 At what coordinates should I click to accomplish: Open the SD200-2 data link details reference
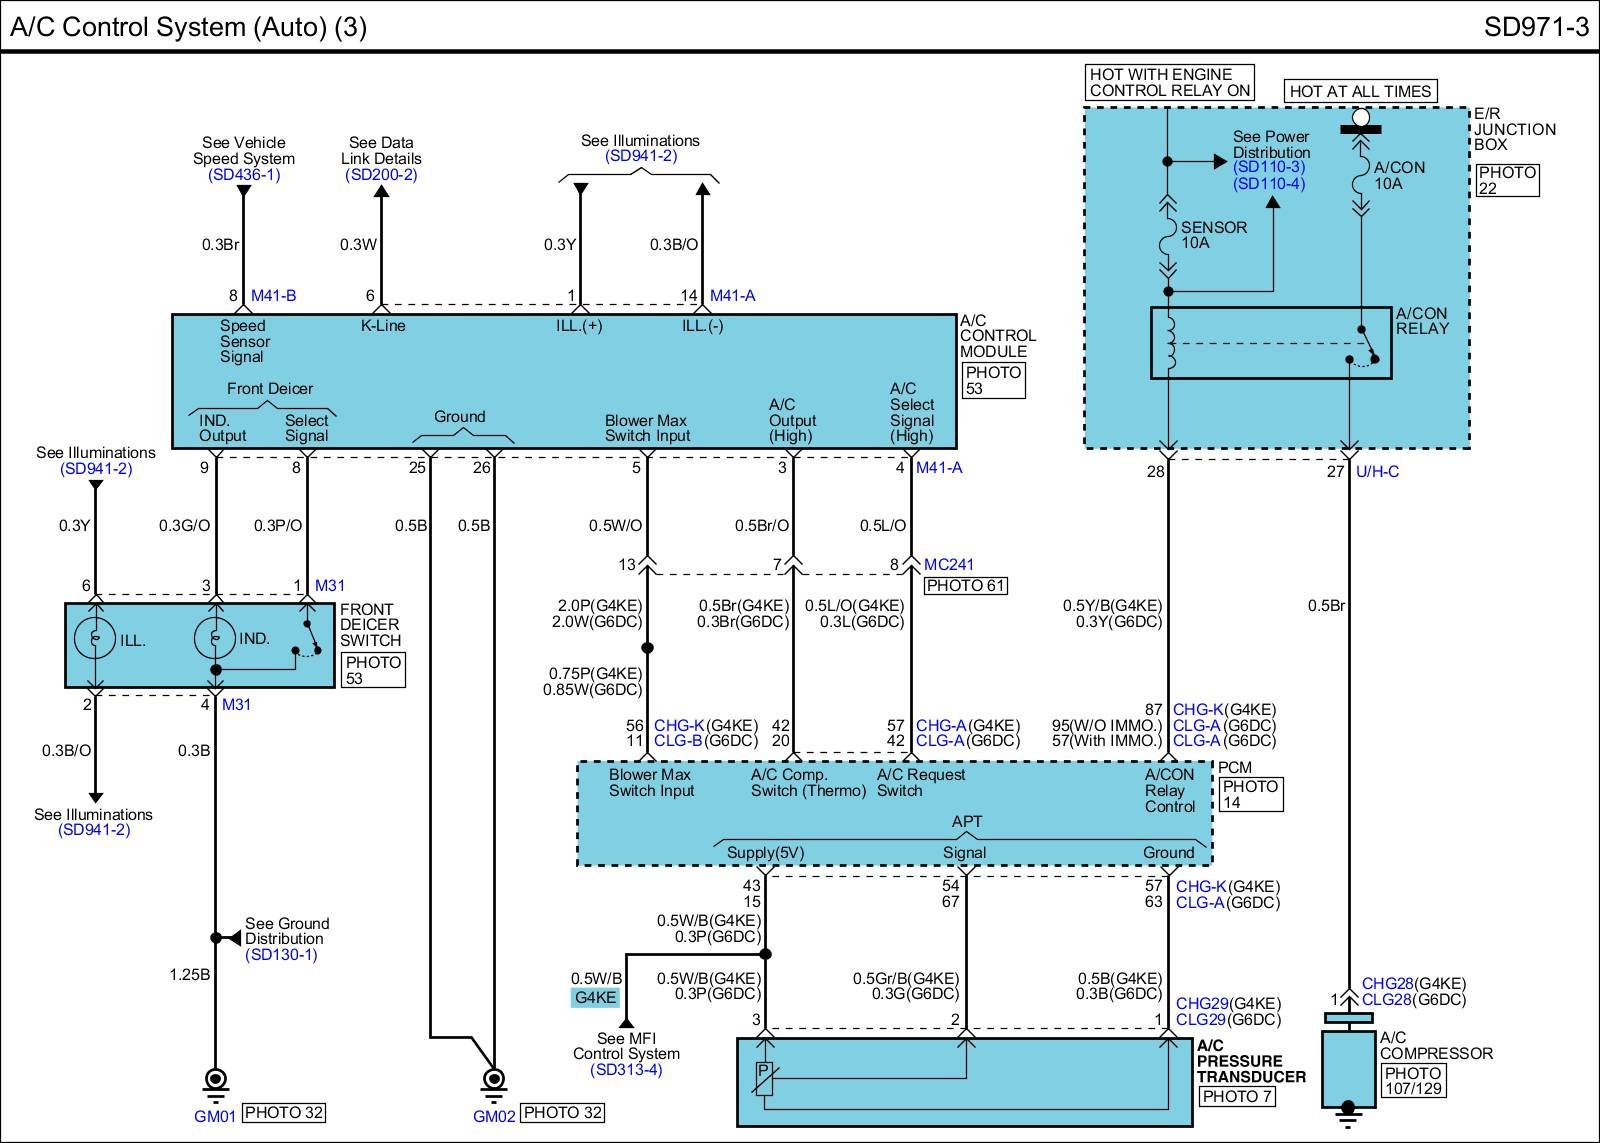click(x=381, y=175)
